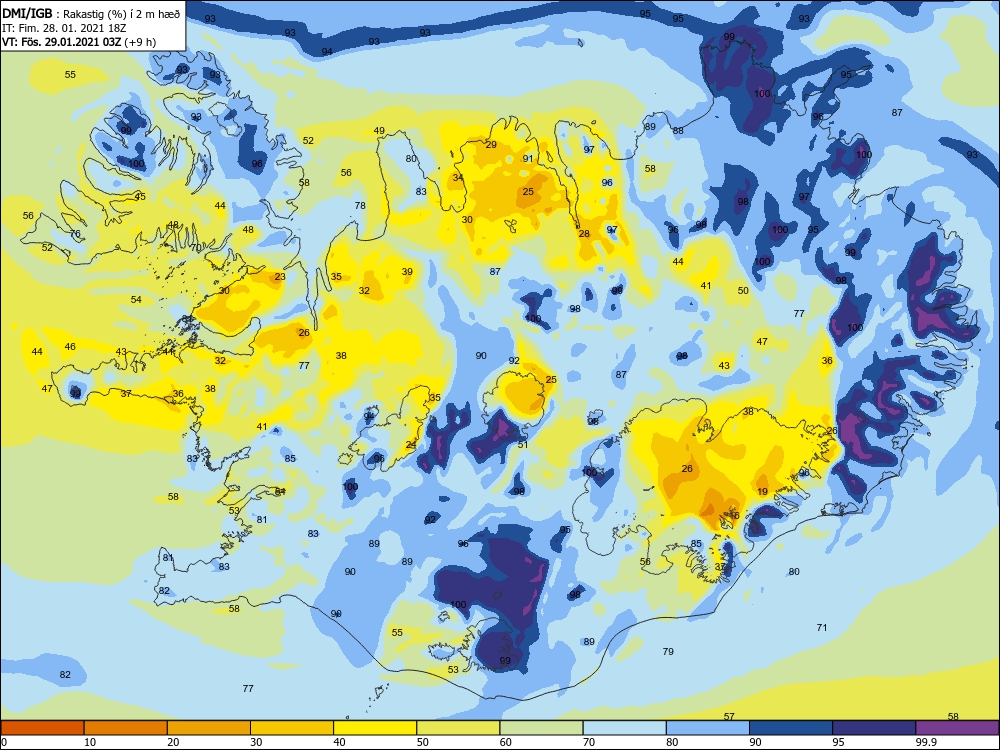Click the 'VT: Fös. 29.01.2021 03Z (+9 h)' line
The image size is (1000, 750).
point(79,42)
